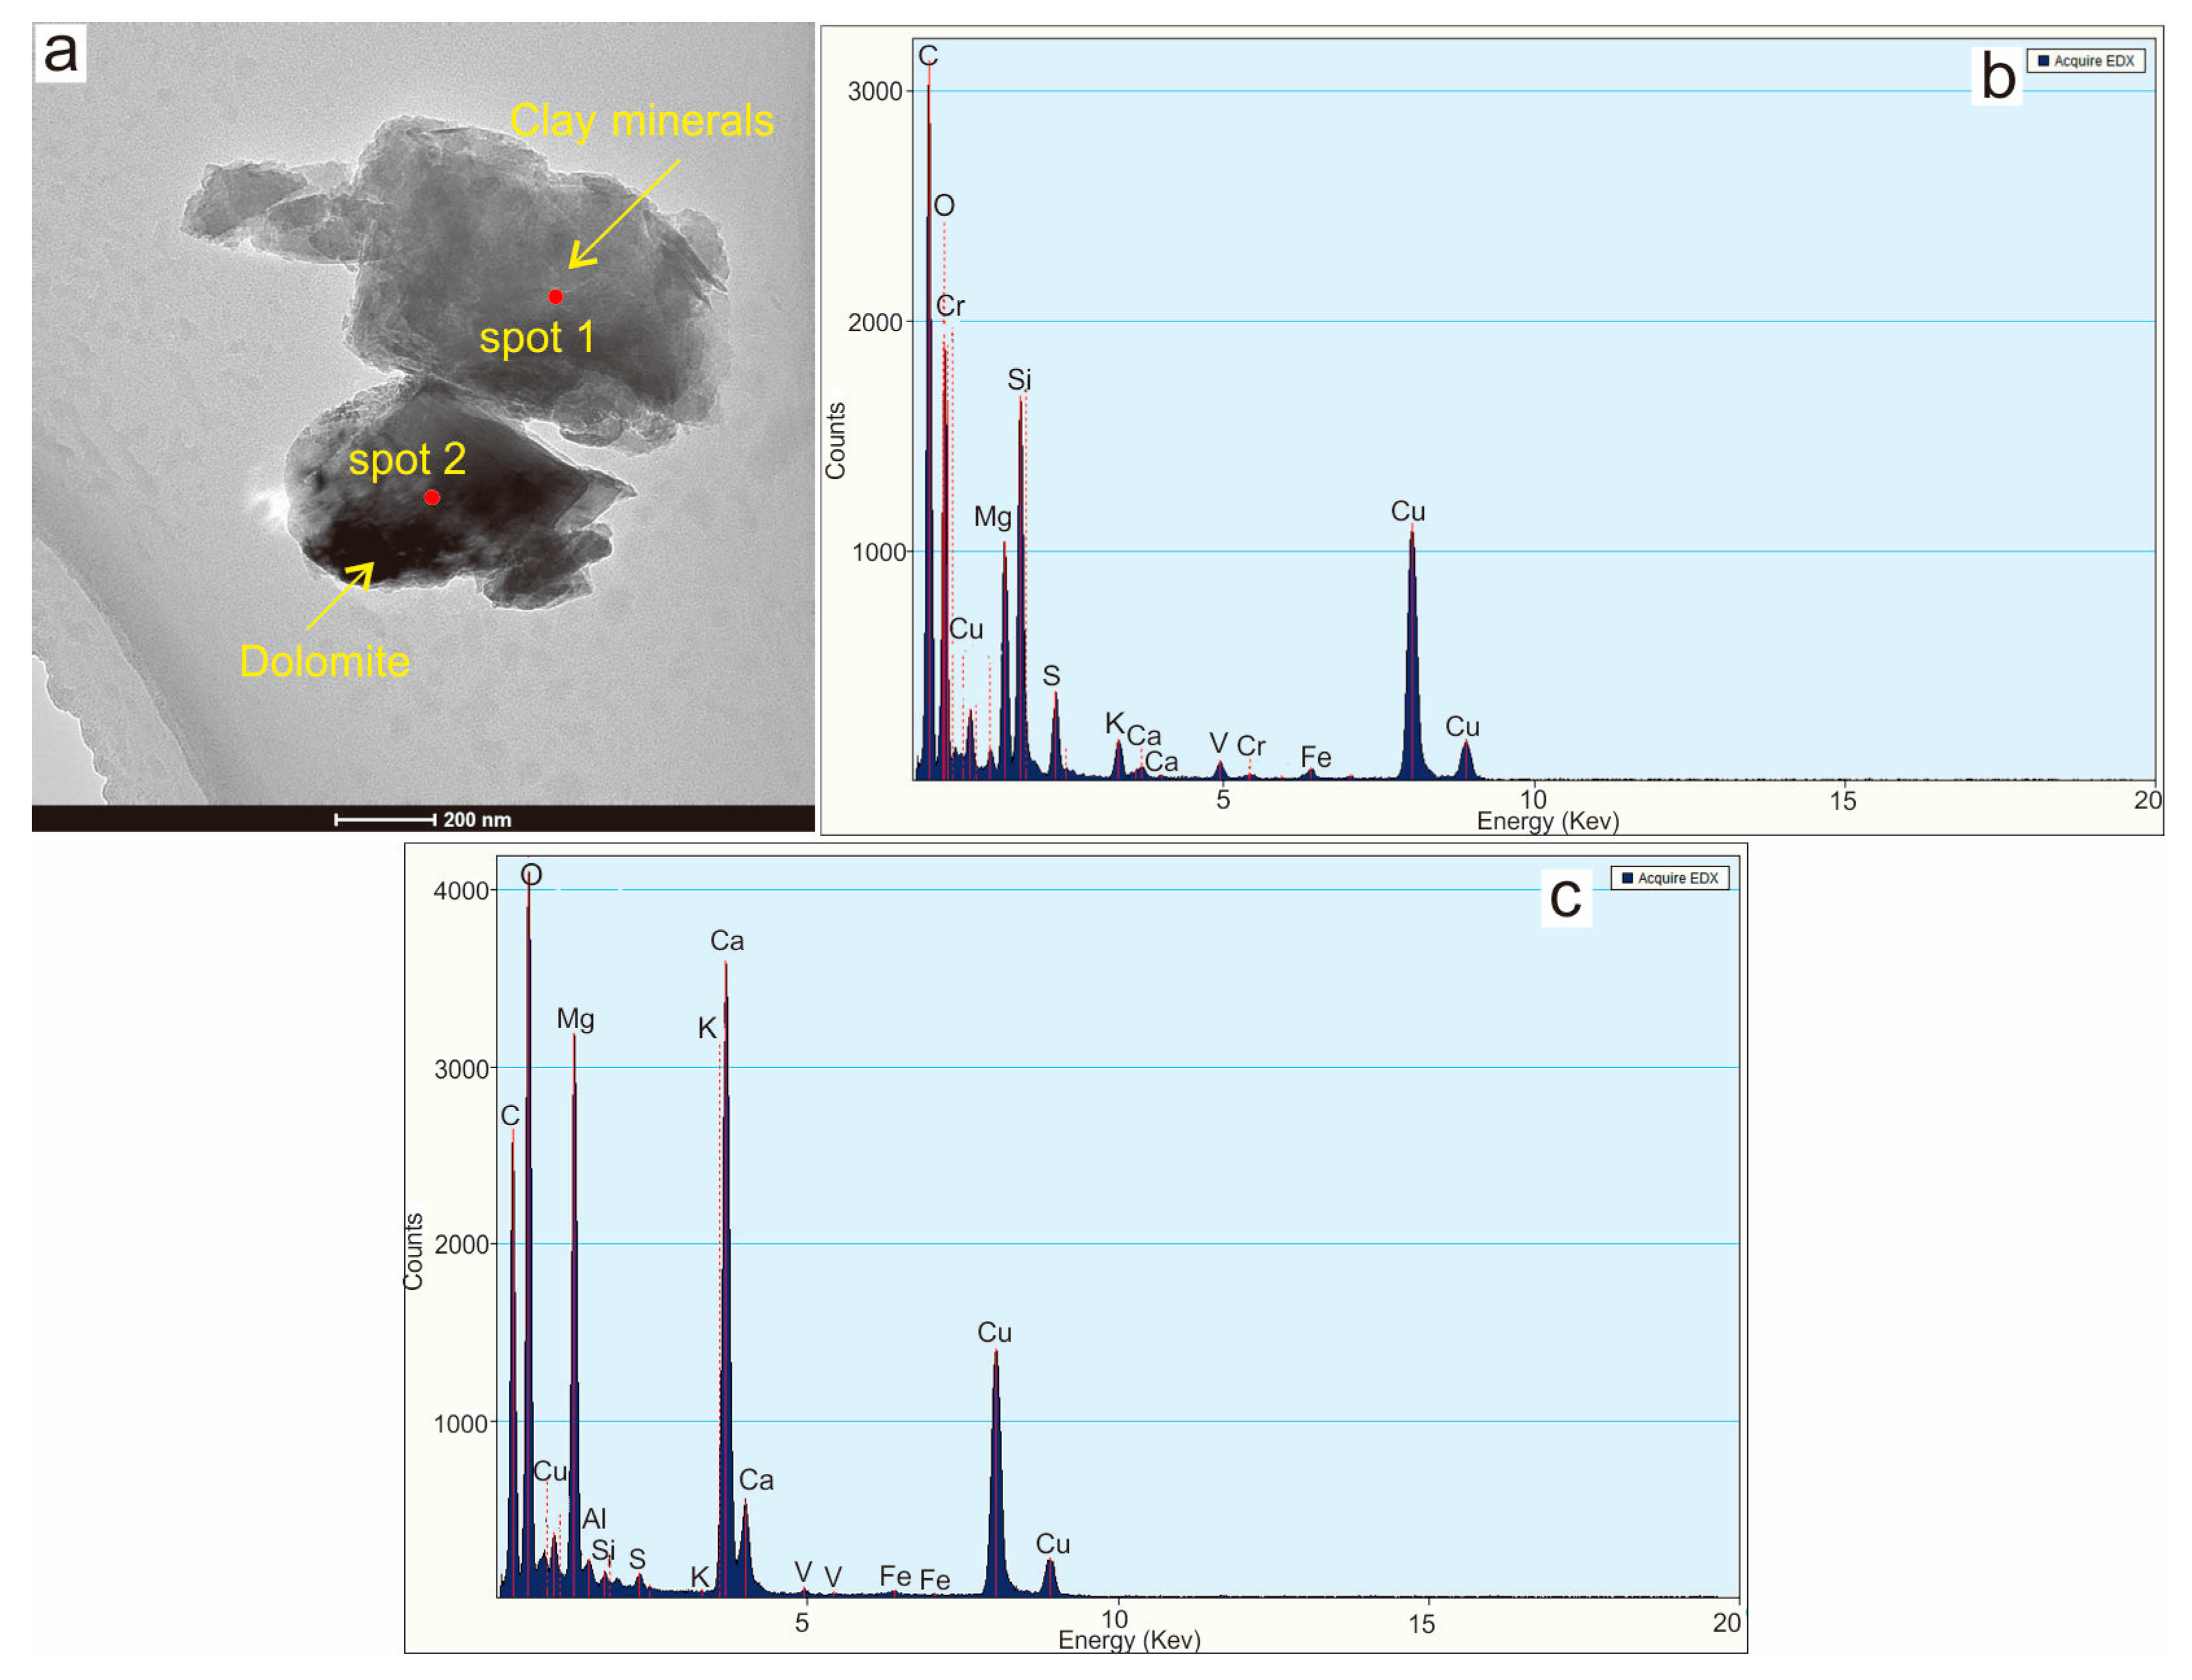The height and width of the screenshot is (1680, 2192).
Task: Click the Acquire EDX legend in panel c
Action: [1669, 878]
